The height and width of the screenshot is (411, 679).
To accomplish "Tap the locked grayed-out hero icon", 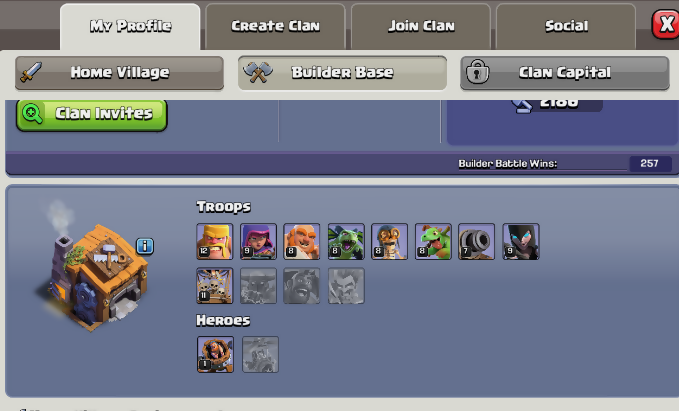I will pos(260,354).
